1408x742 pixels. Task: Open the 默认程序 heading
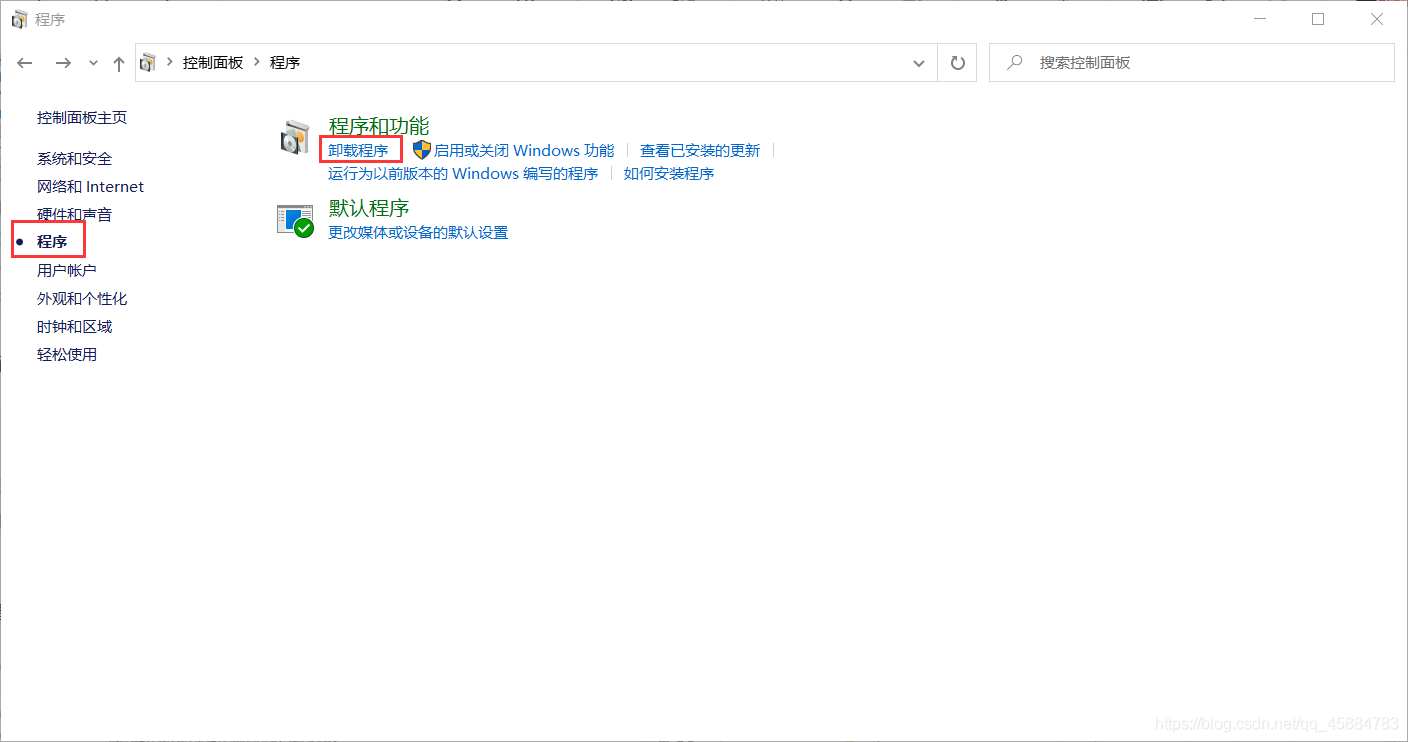[x=369, y=208]
